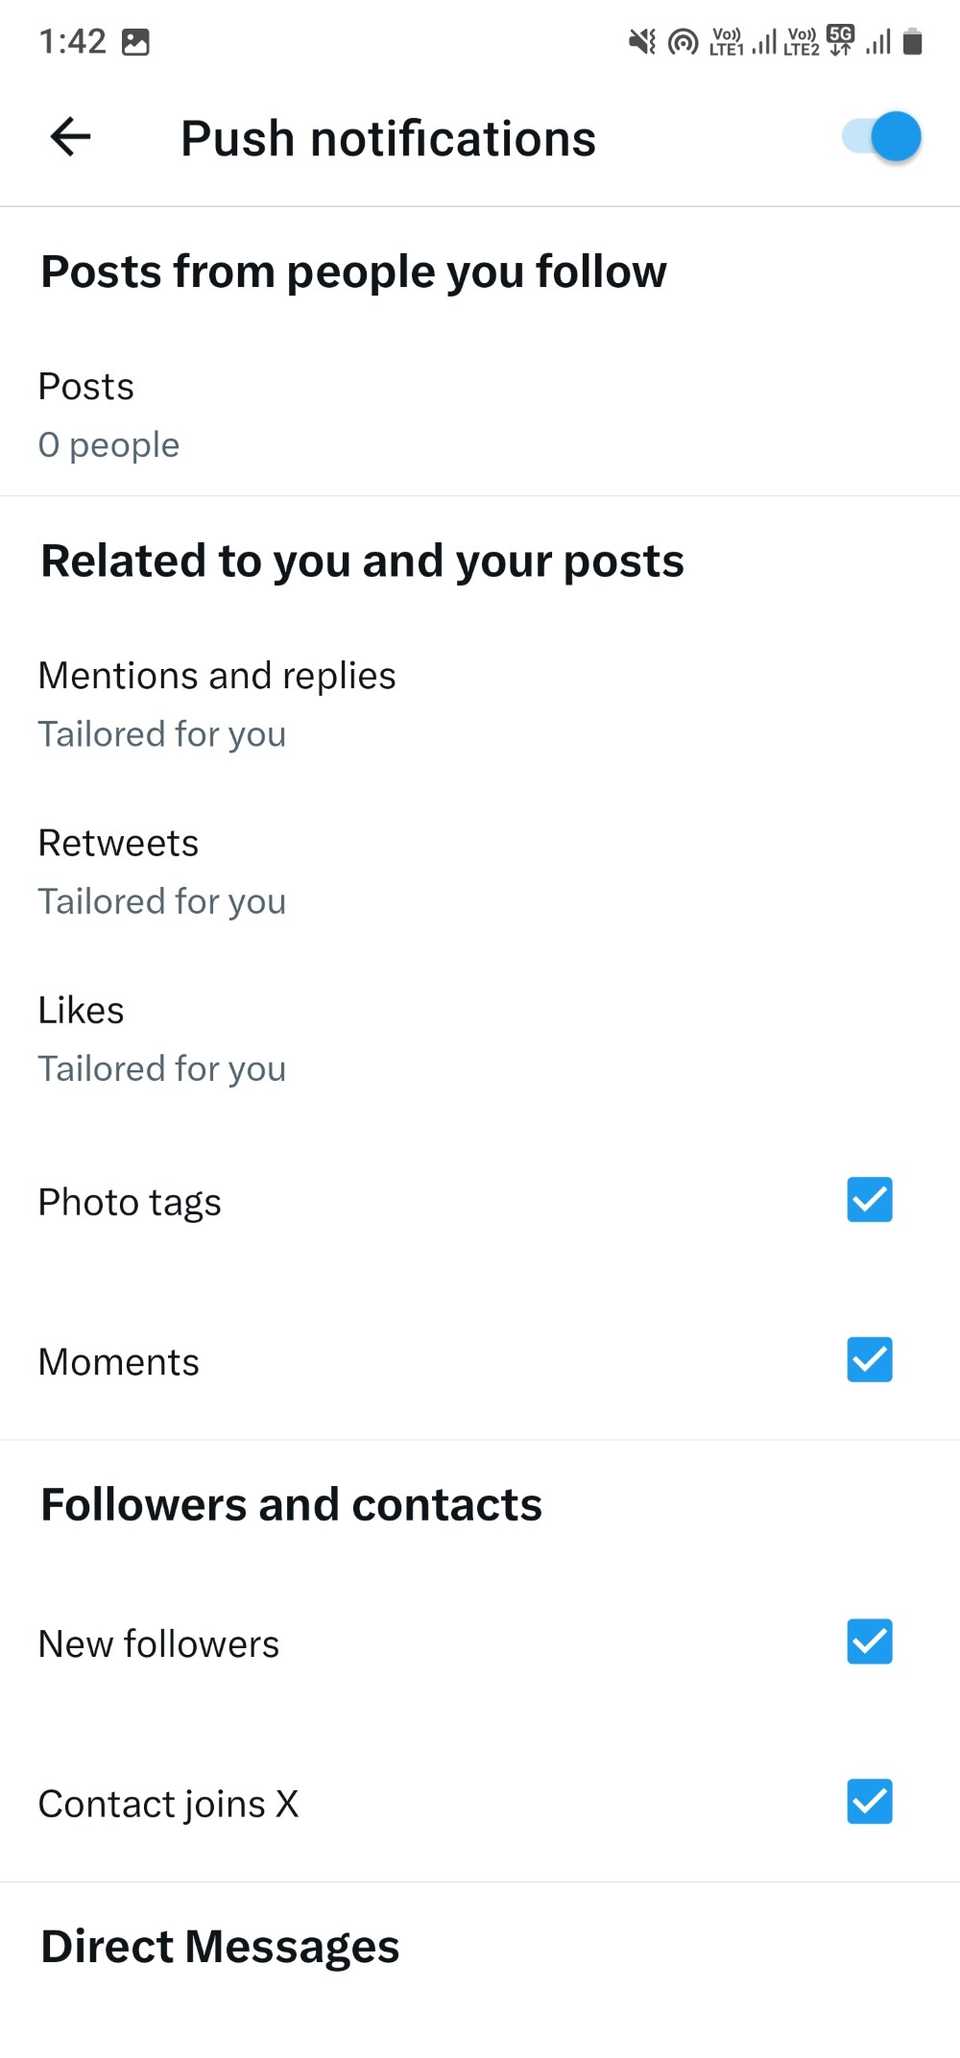Tap the hotspot icon in the status bar
960x2058 pixels.
point(684,40)
